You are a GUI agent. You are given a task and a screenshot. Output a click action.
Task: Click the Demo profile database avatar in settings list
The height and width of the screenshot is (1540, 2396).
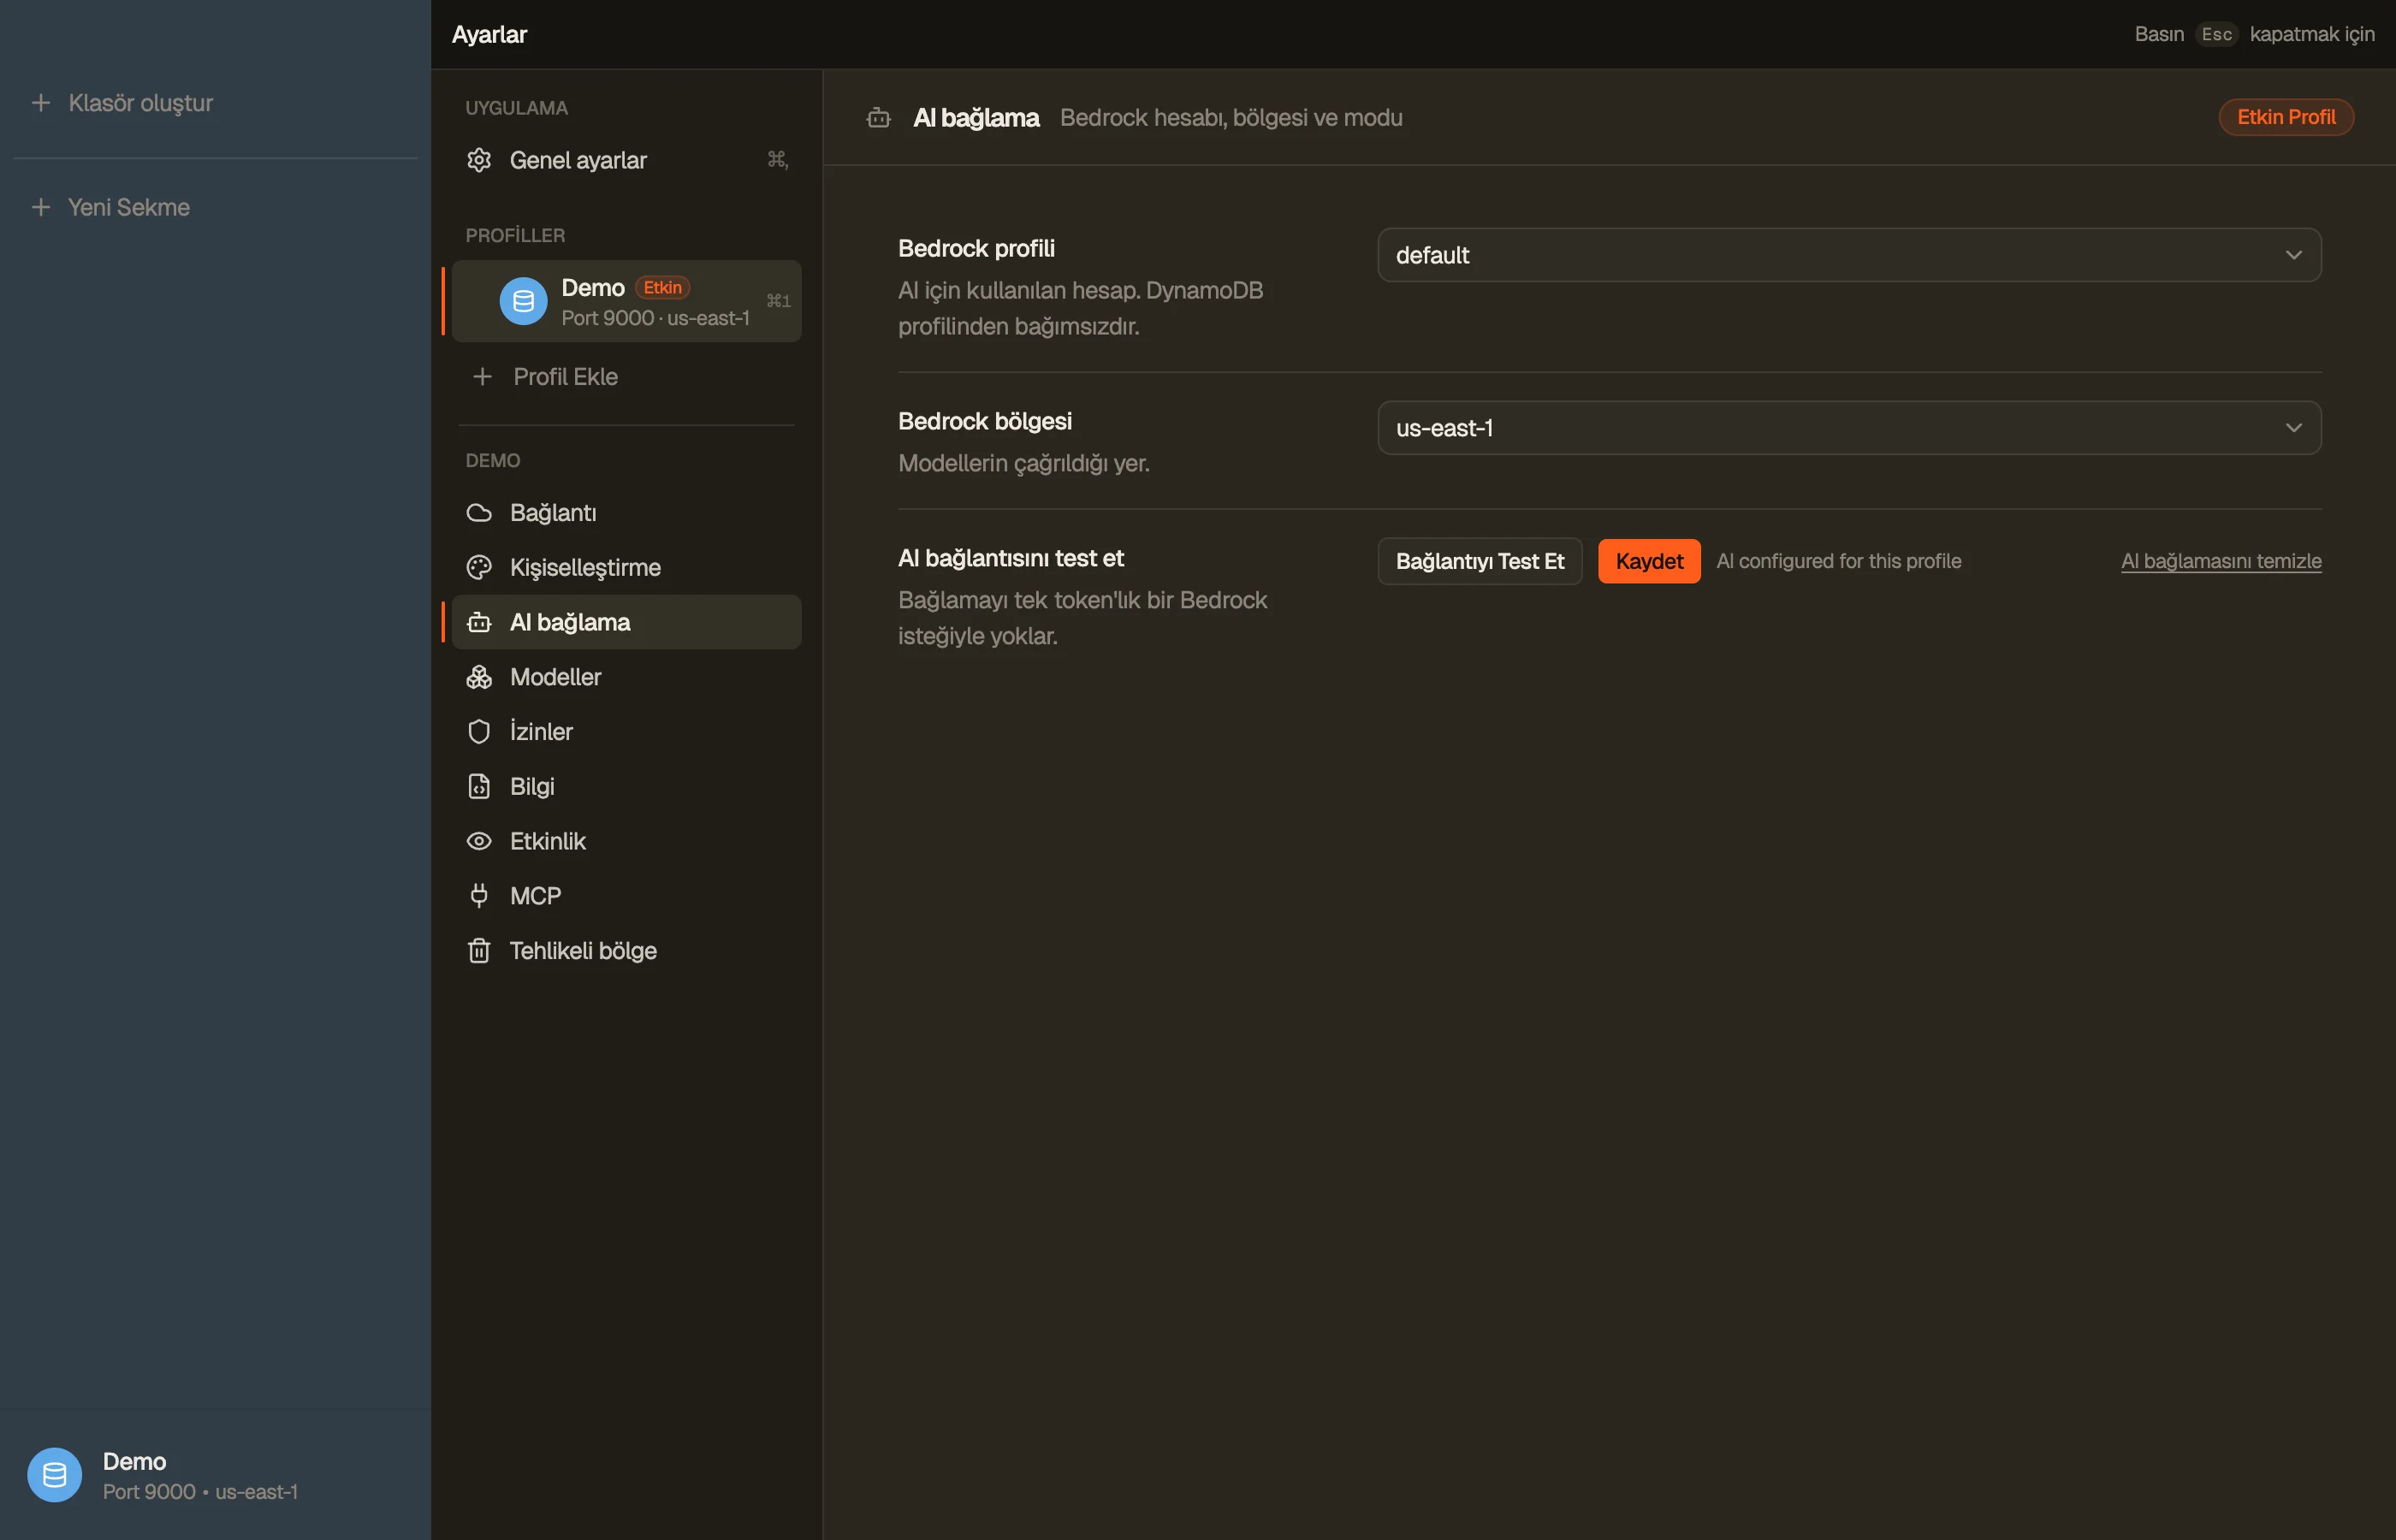coord(523,301)
